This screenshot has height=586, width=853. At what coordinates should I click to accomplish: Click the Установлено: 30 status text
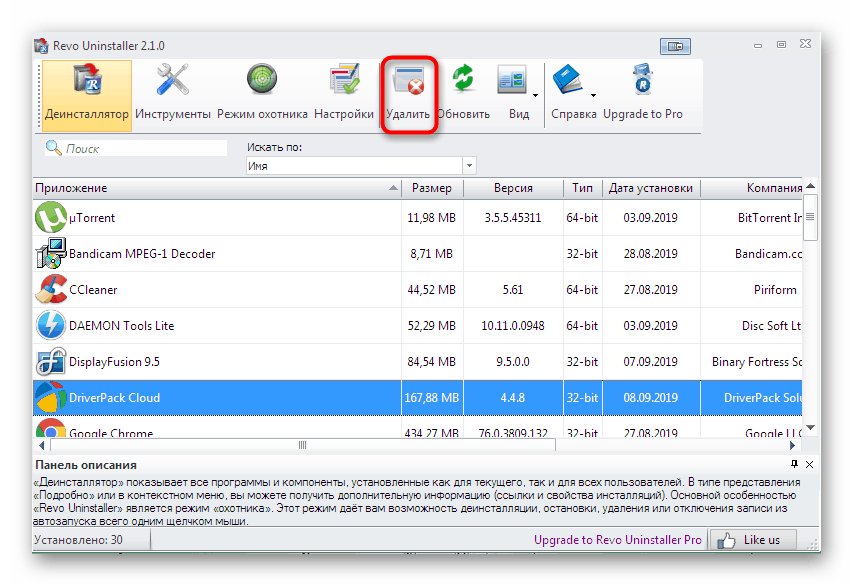[78, 540]
